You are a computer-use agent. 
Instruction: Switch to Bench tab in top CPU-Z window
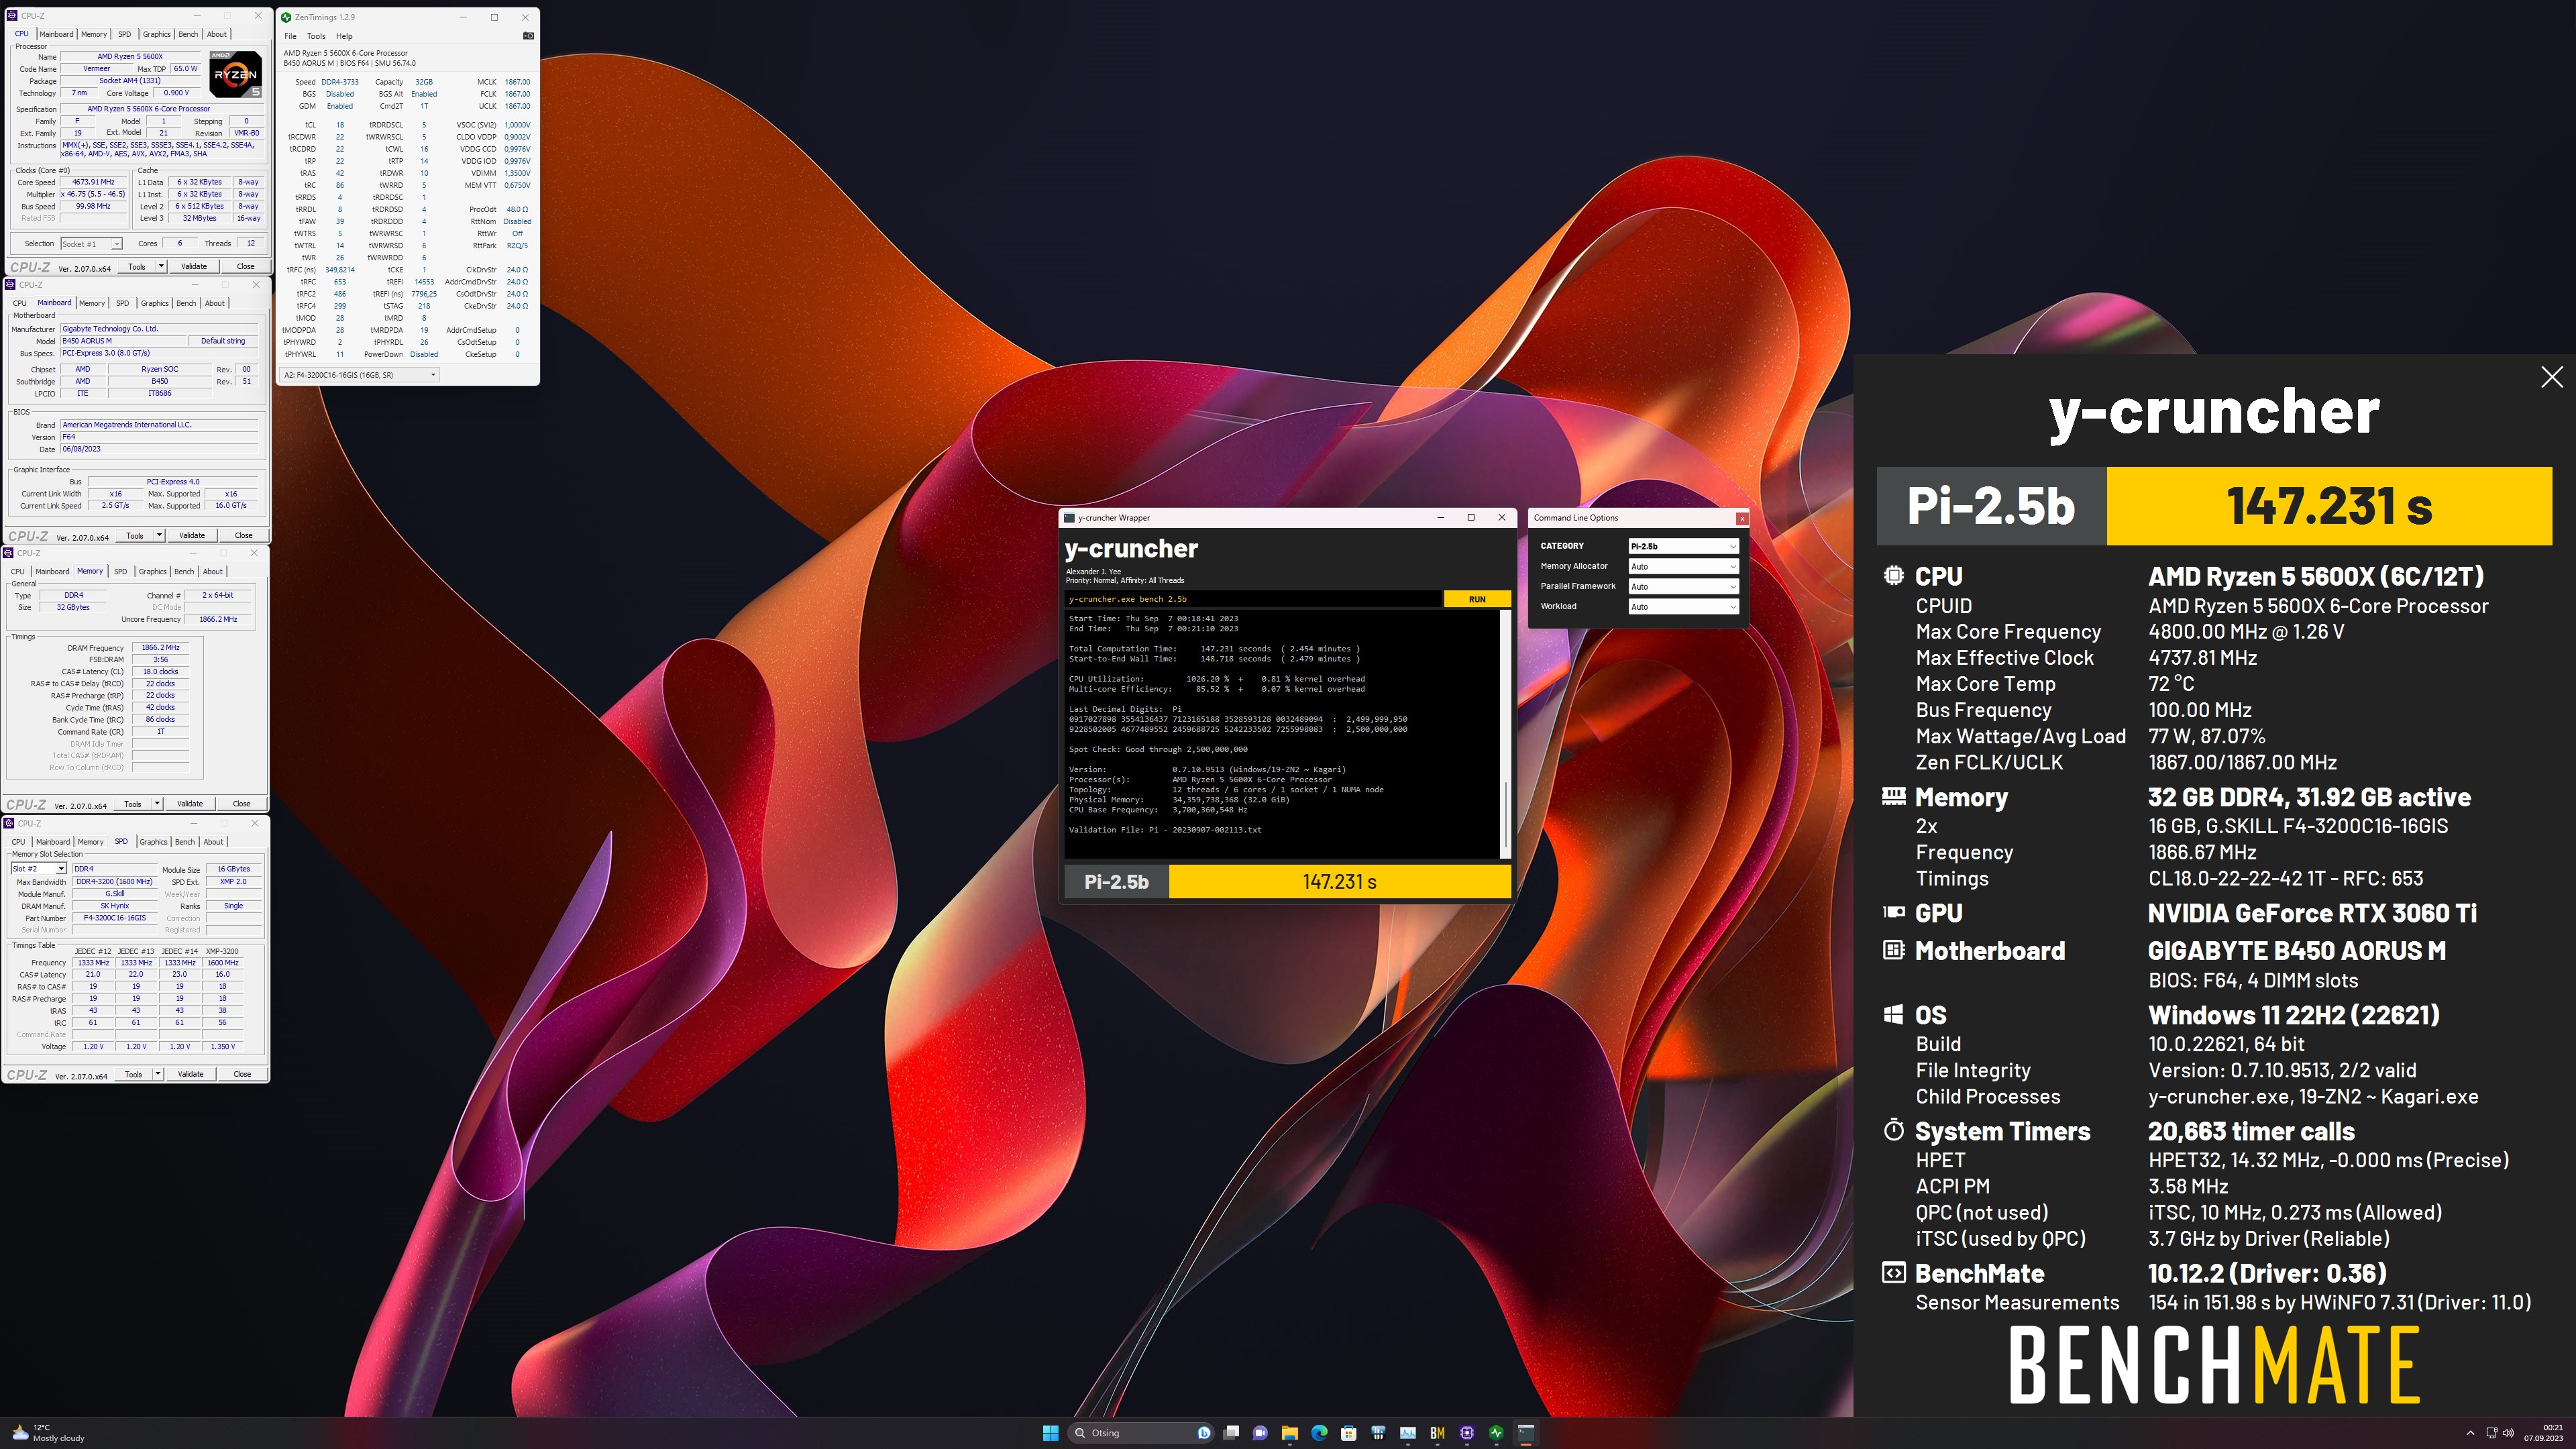(x=188, y=34)
